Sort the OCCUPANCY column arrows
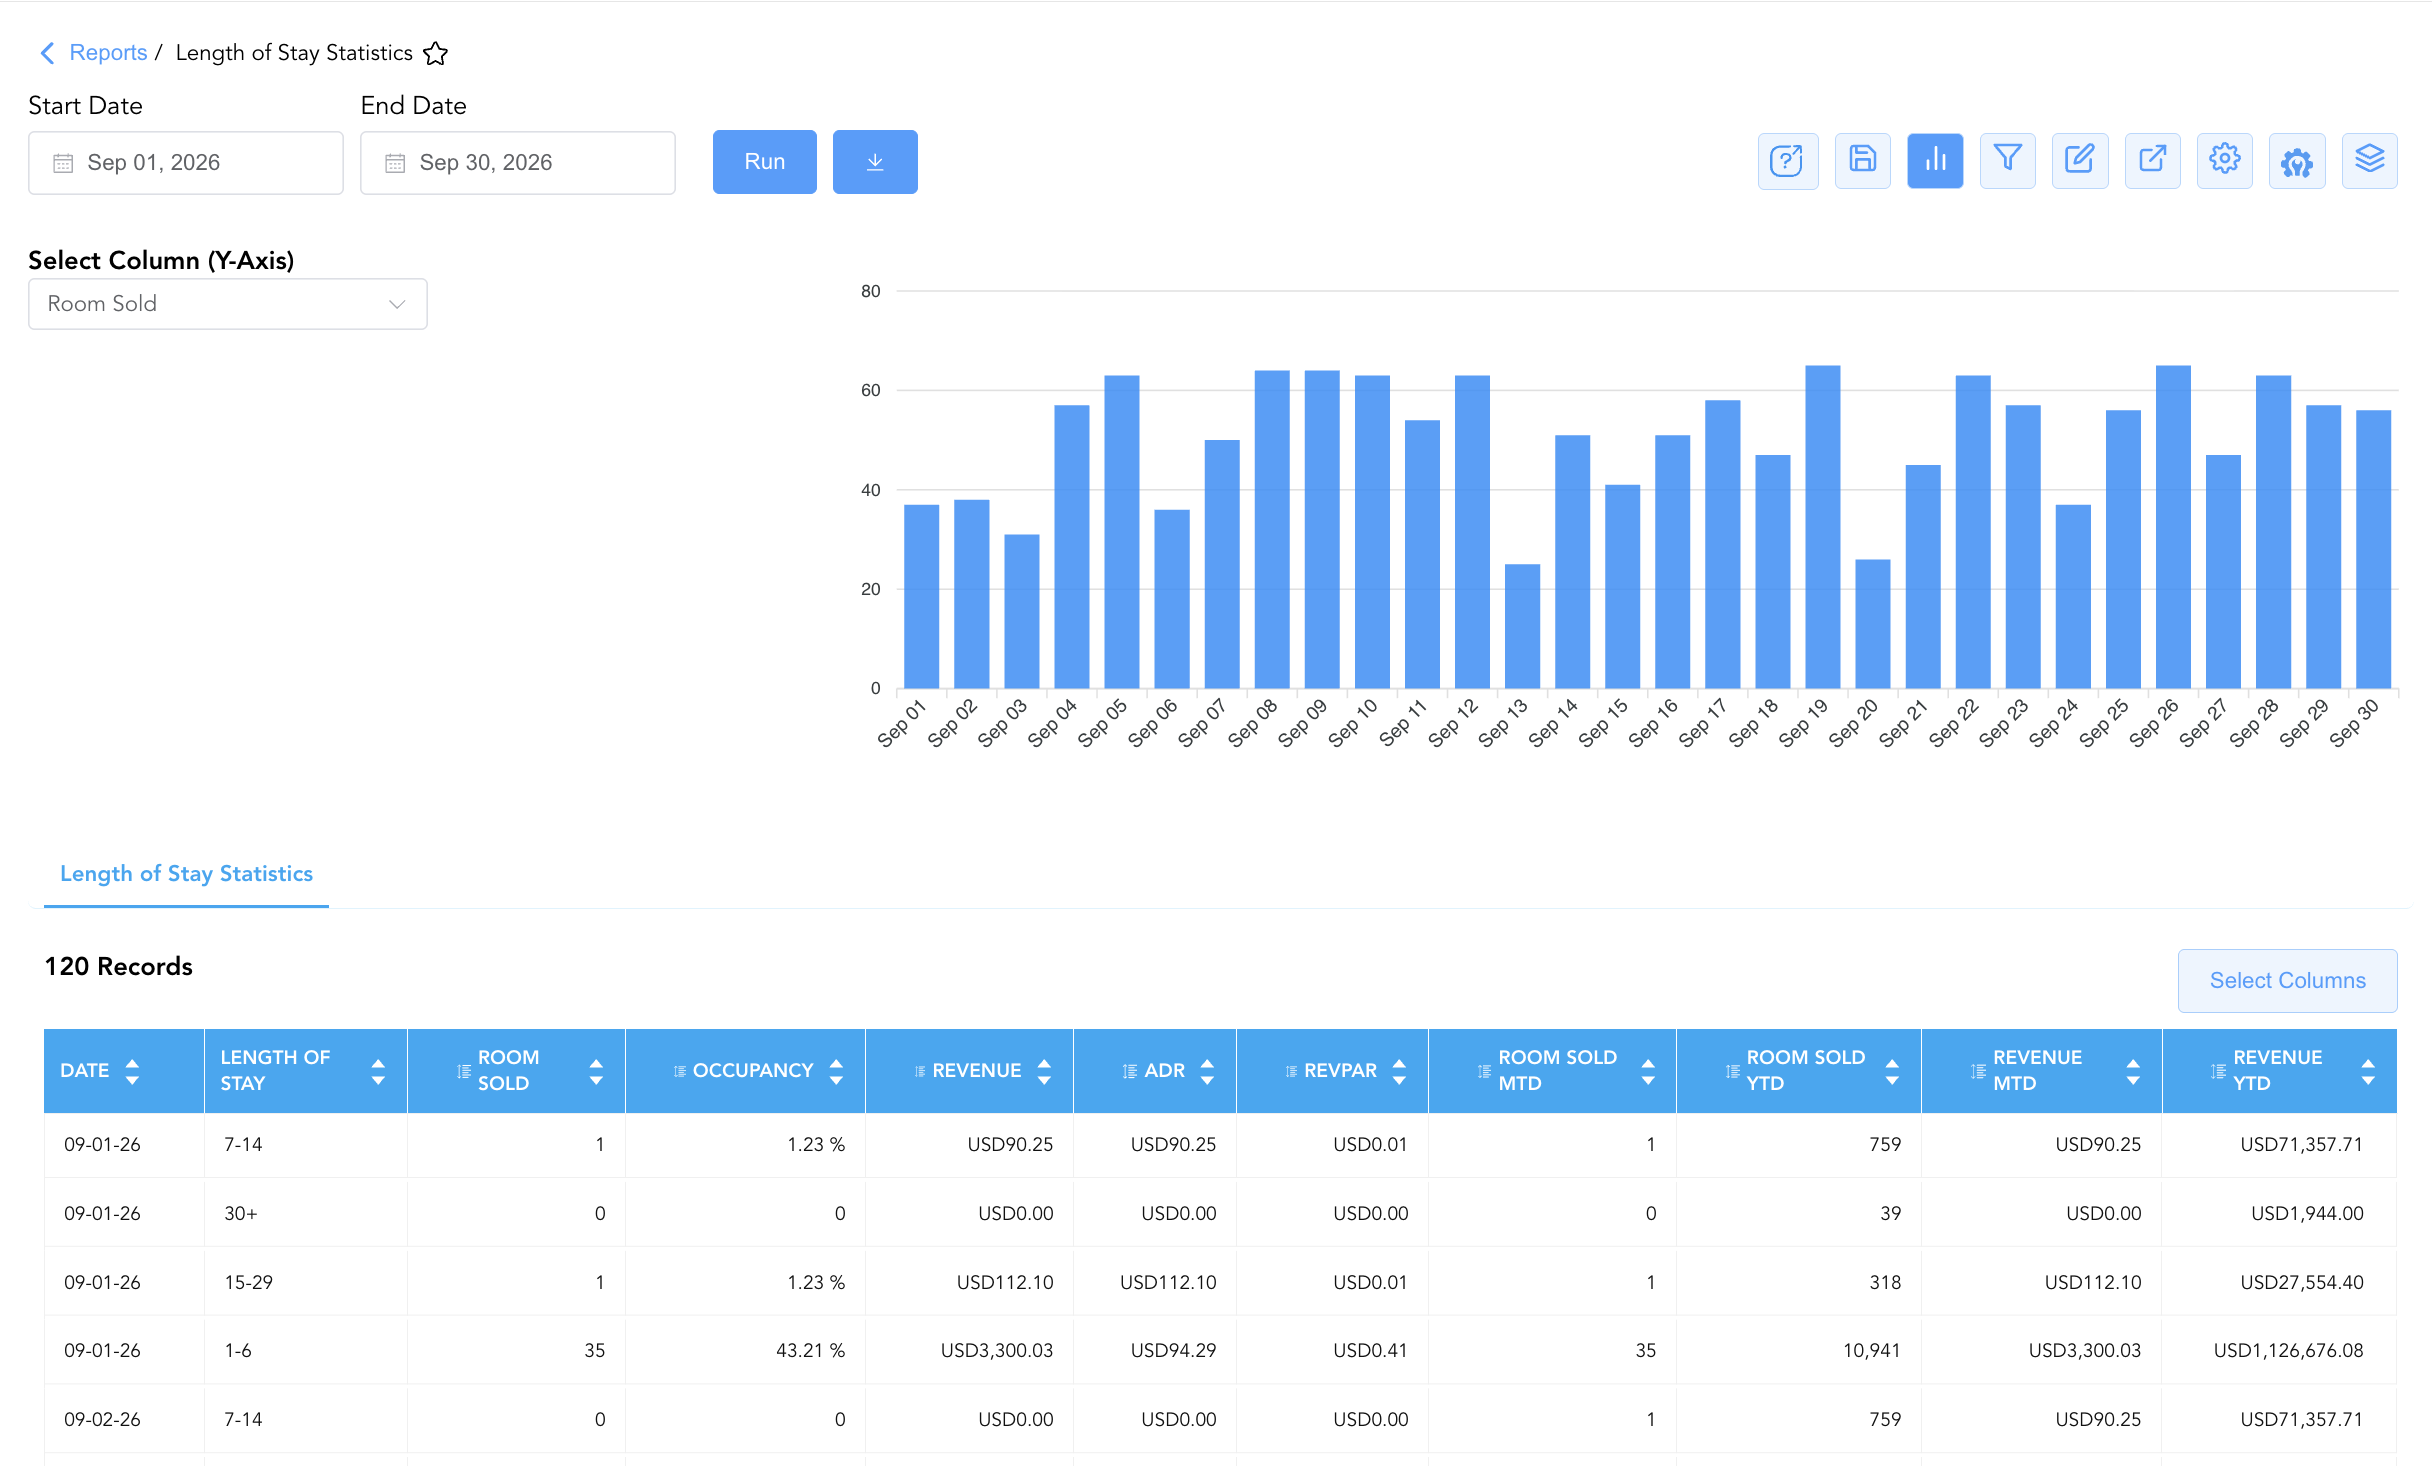Image resolution: width=2432 pixels, height=1466 pixels. 836,1071
